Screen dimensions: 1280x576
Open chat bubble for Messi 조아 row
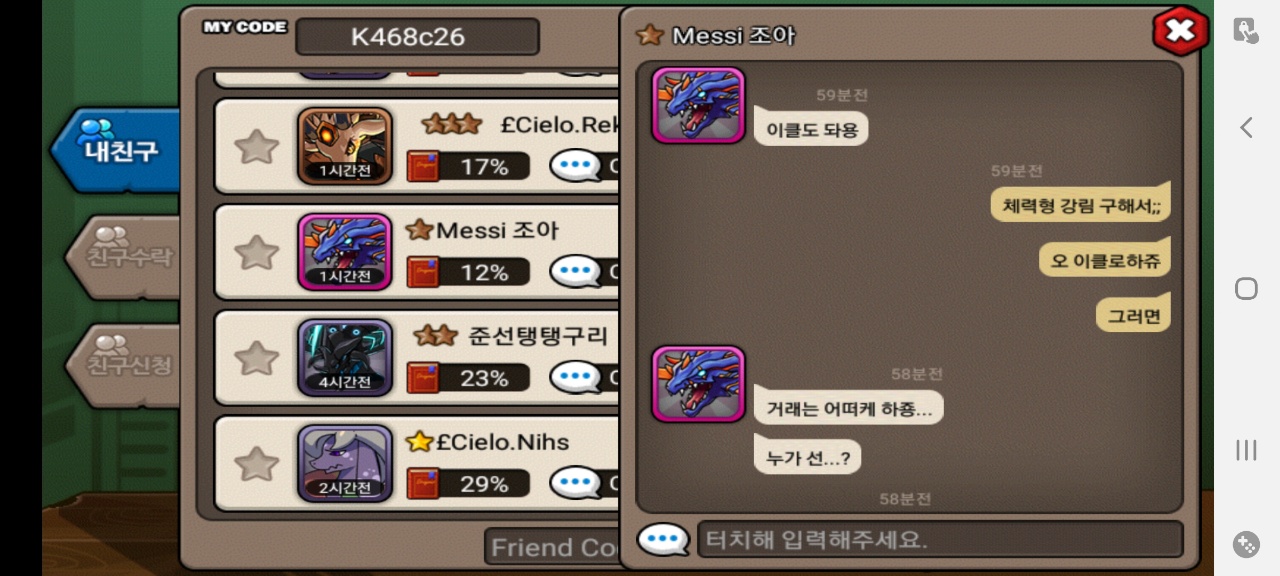(576, 271)
